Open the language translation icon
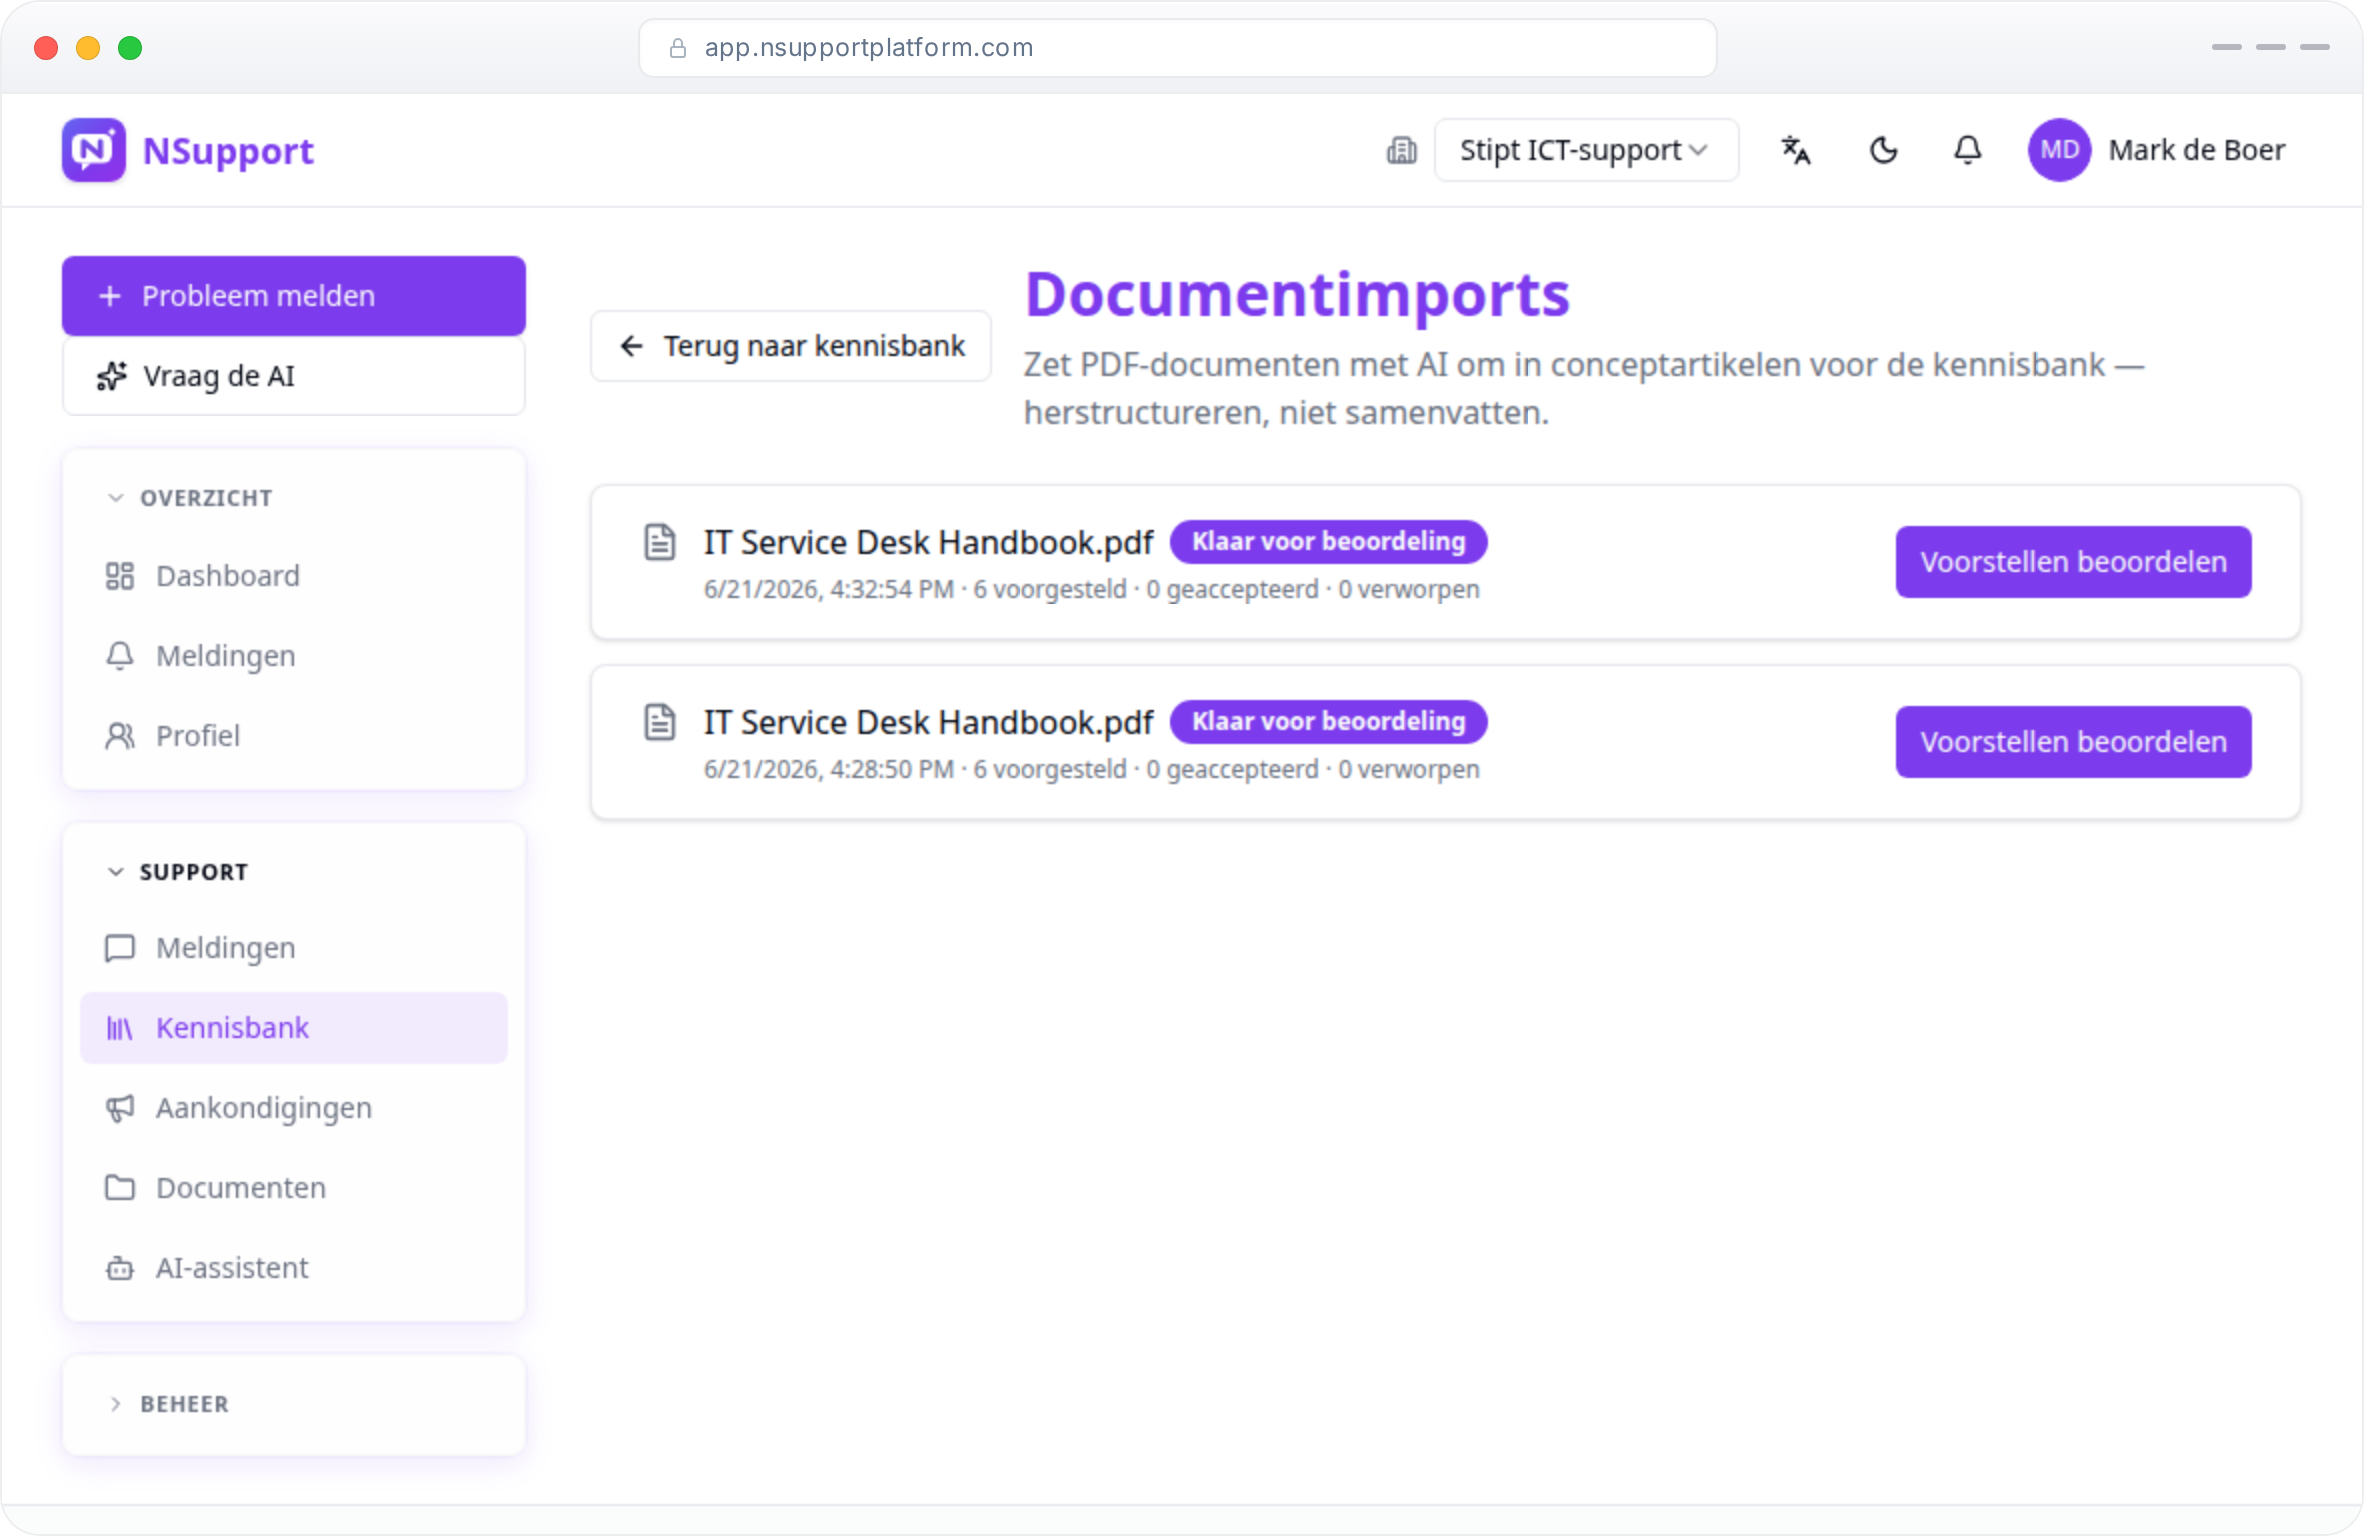 (1796, 150)
